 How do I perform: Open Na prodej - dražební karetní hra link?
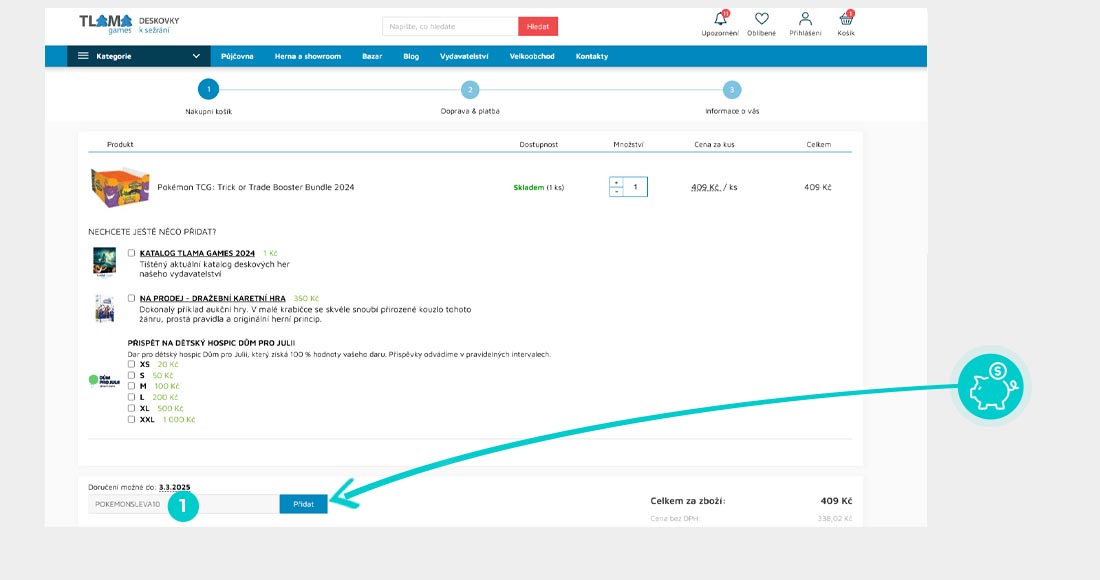pyautogui.click(x=213, y=298)
